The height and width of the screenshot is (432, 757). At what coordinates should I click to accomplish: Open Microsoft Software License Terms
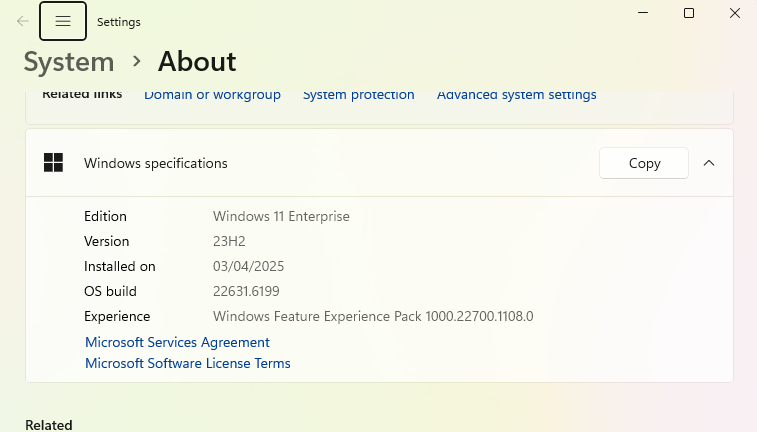pyautogui.click(x=188, y=363)
